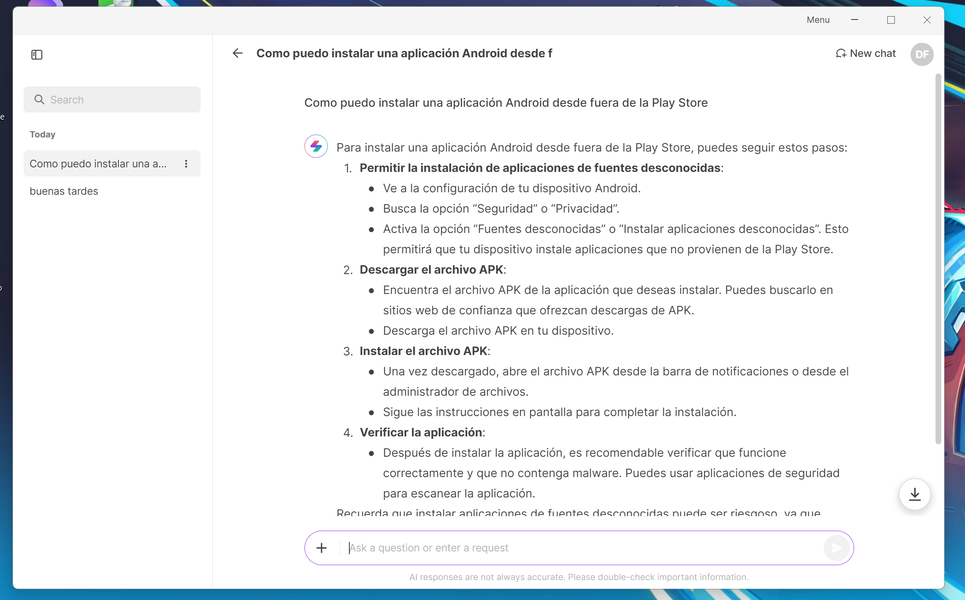Open options for 'Como puedo instalar' chat
Viewport: 965px width, 600px height.
[186, 164]
